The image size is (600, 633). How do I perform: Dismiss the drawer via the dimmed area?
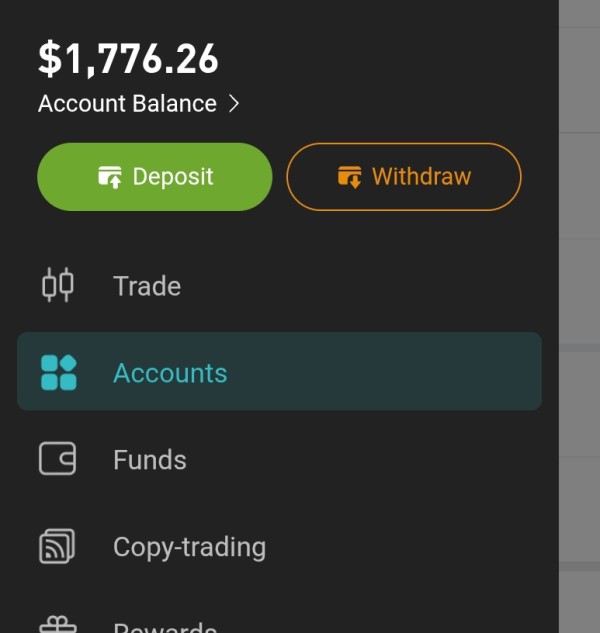tap(580, 300)
